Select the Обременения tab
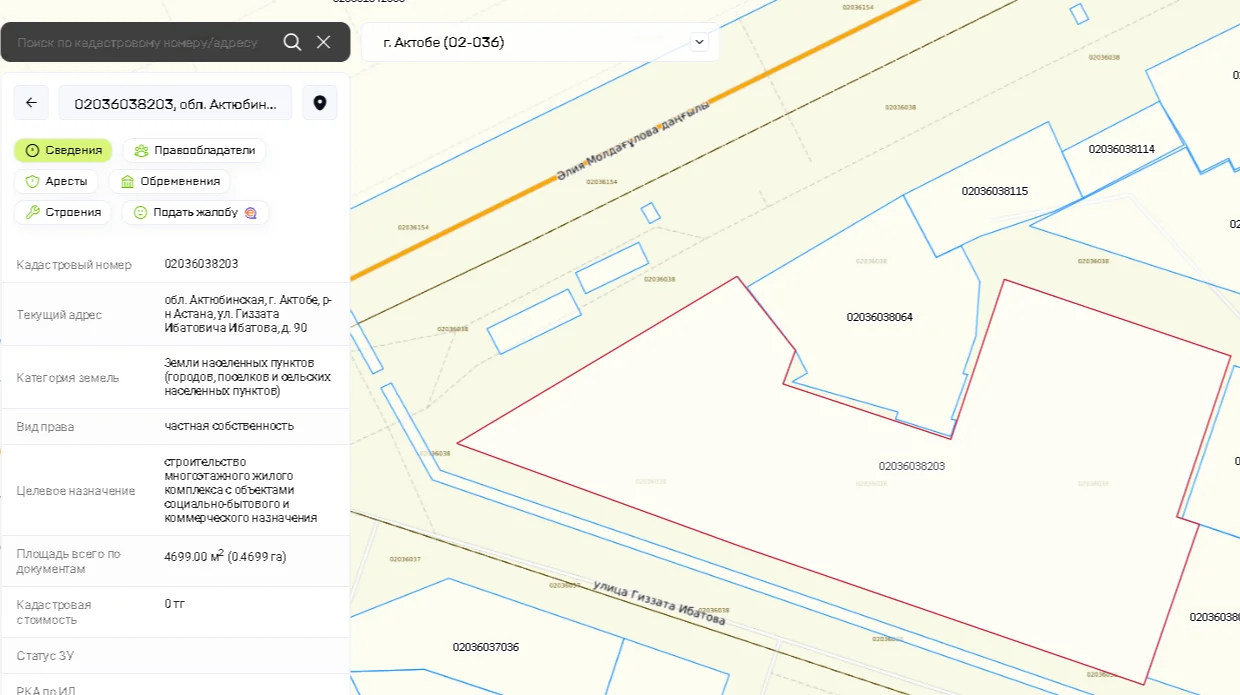1240x695 pixels. click(x=169, y=181)
